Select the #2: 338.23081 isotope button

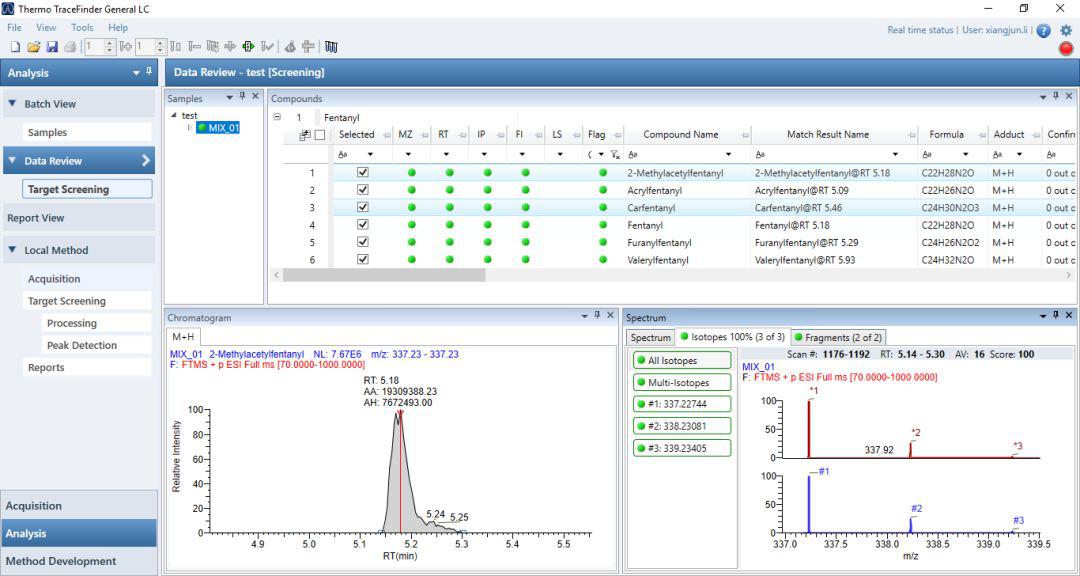click(681, 426)
